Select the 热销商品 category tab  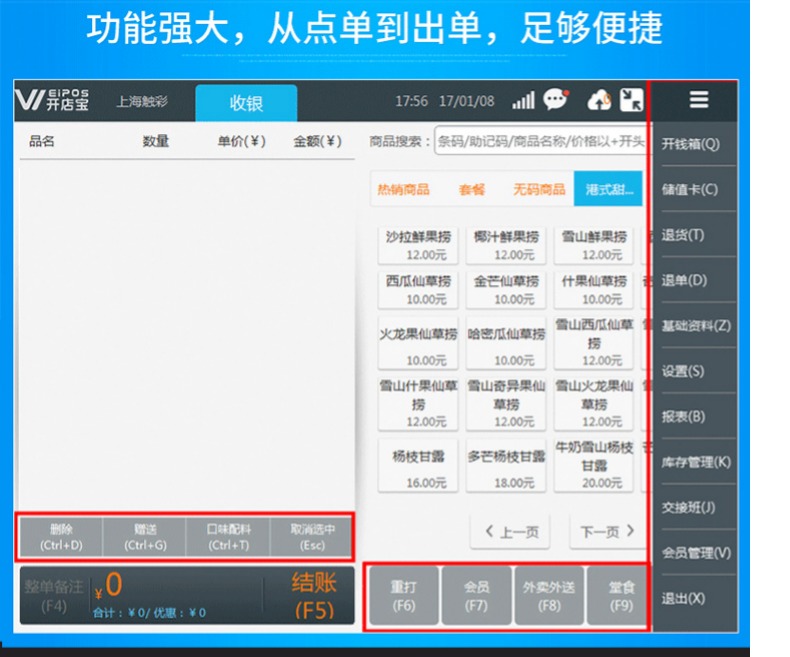click(404, 189)
